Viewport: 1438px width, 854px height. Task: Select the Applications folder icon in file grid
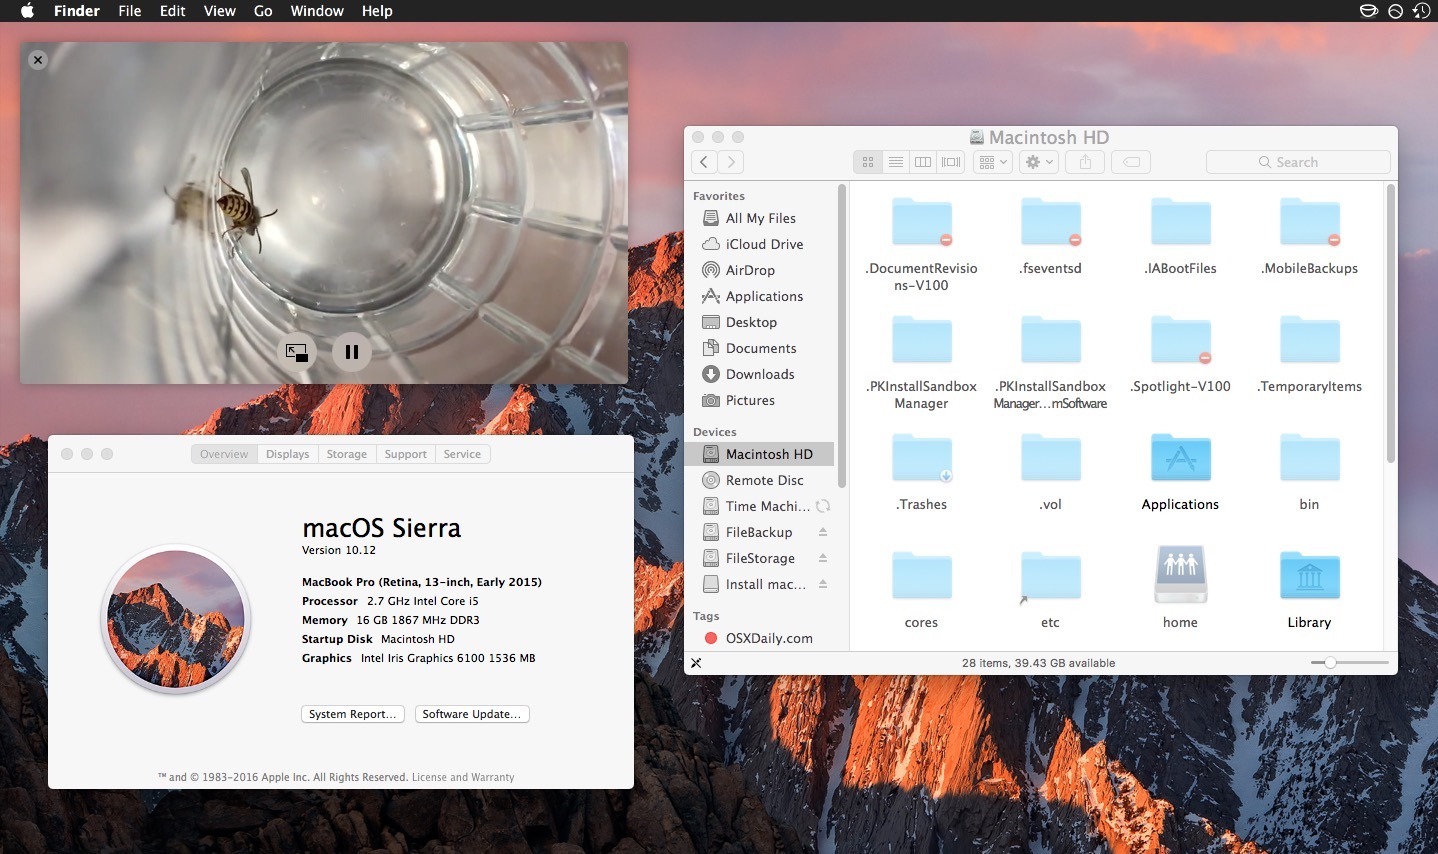[1180, 458]
